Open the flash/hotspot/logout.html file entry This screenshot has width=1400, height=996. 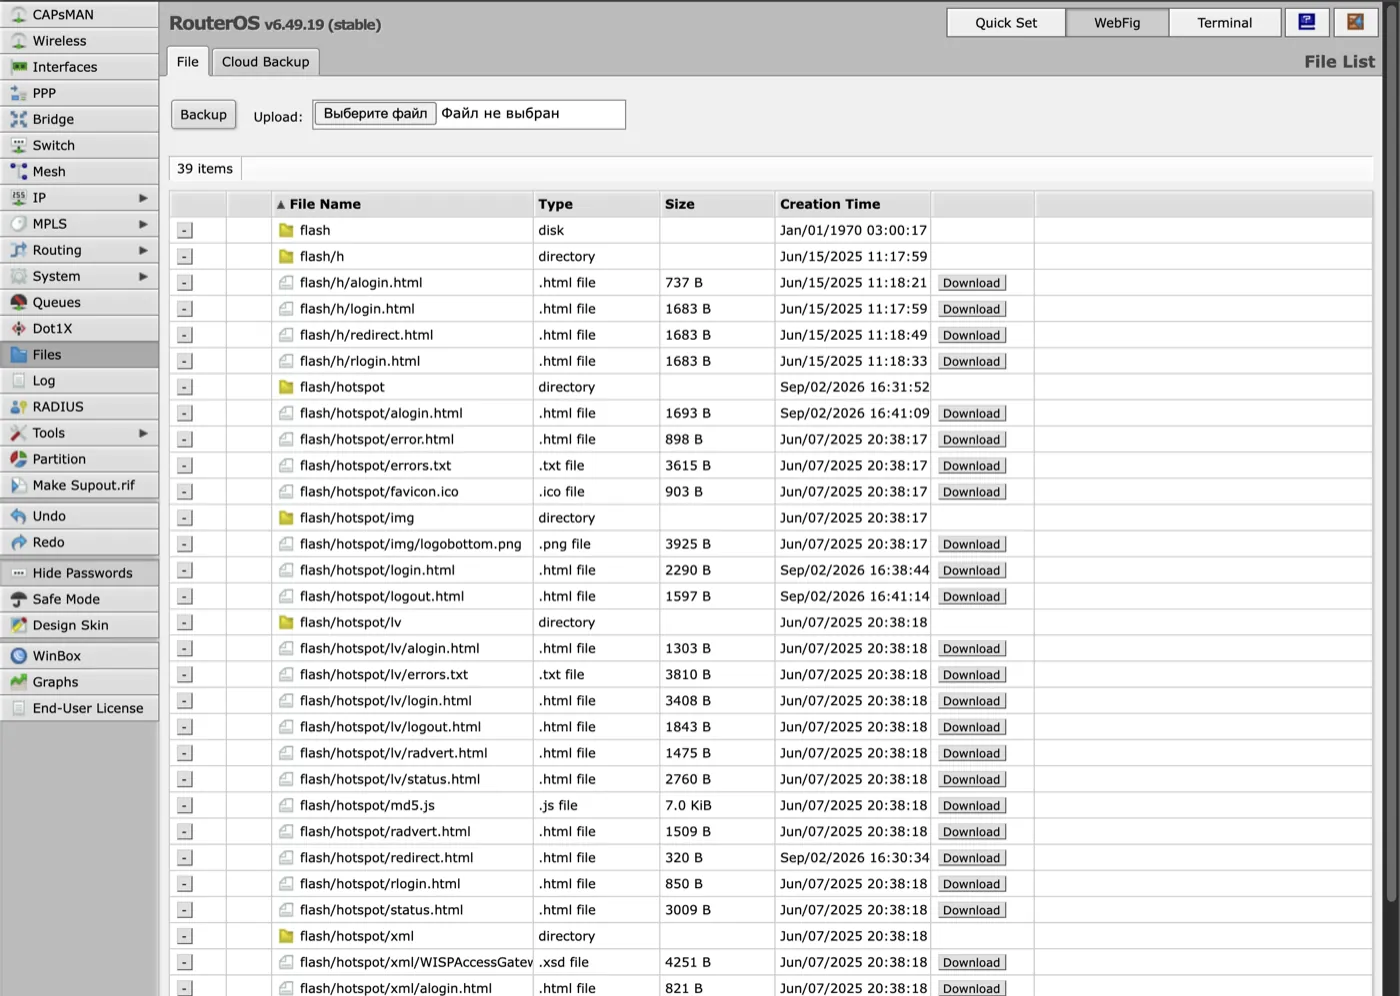[x=382, y=596]
